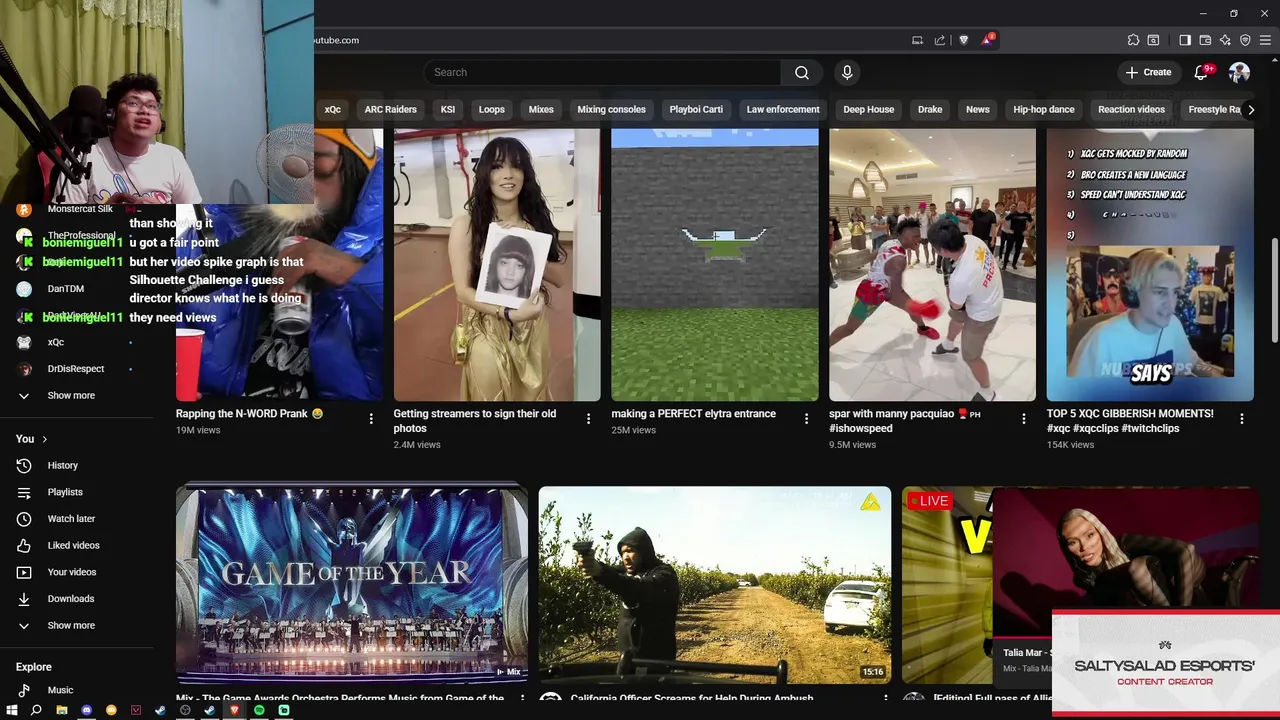Select the xQc filter chip
This screenshot has width=1280, height=720.
click(333, 109)
